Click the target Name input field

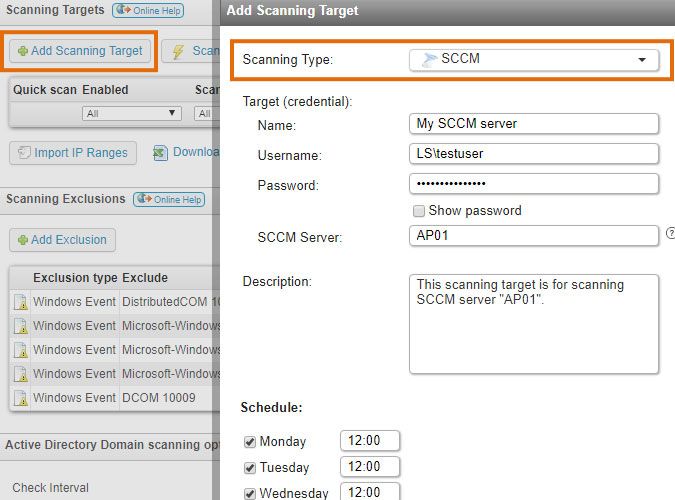click(x=534, y=123)
